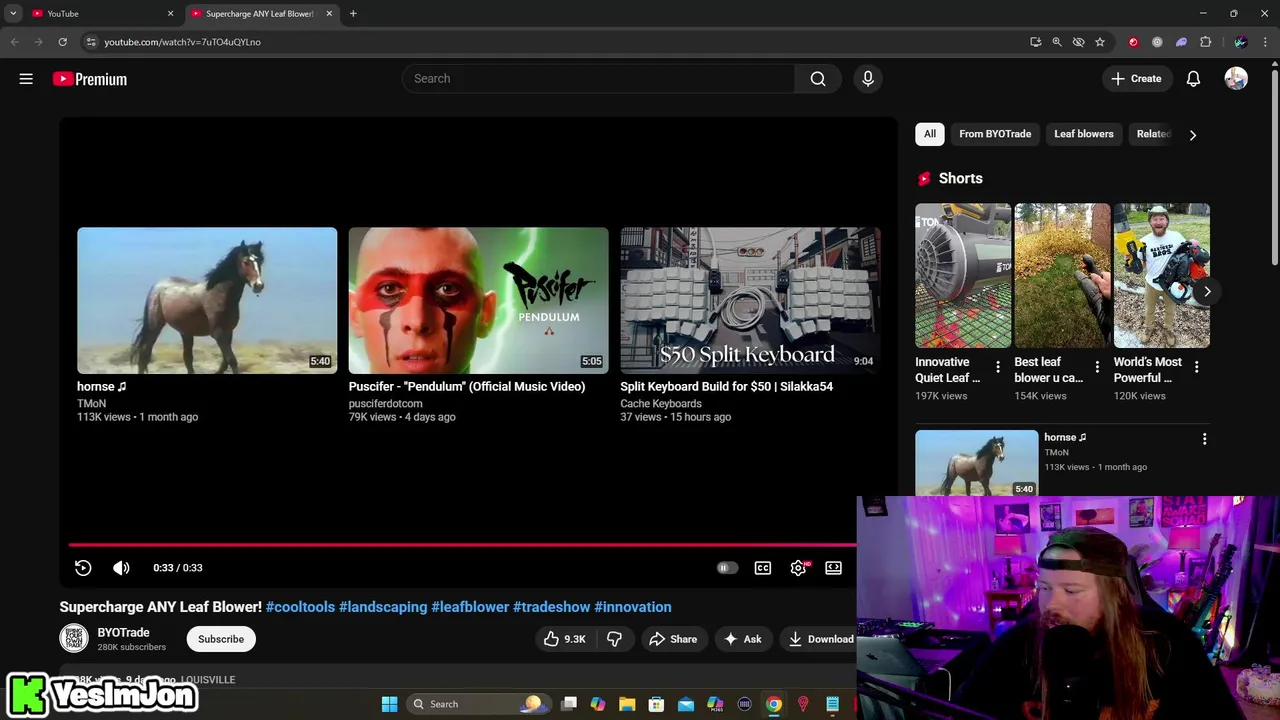Open the YouTube hamburger guide menu
1280x720 pixels.
[26, 79]
